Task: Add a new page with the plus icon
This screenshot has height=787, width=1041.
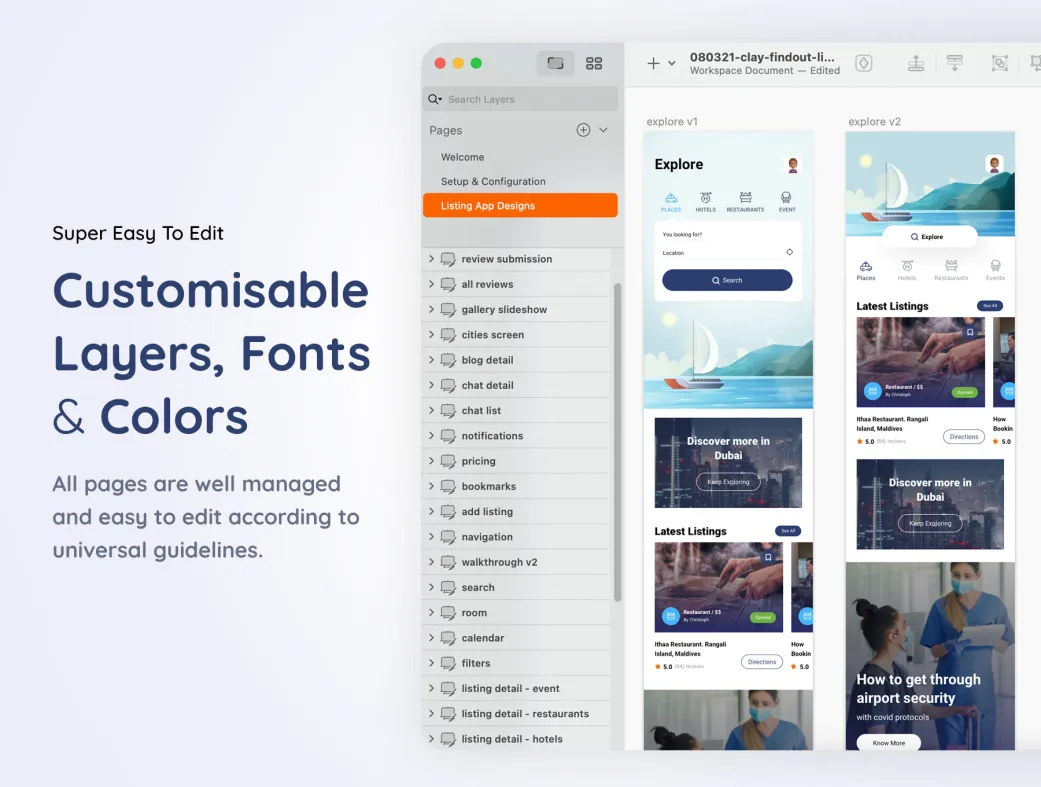Action: click(583, 130)
